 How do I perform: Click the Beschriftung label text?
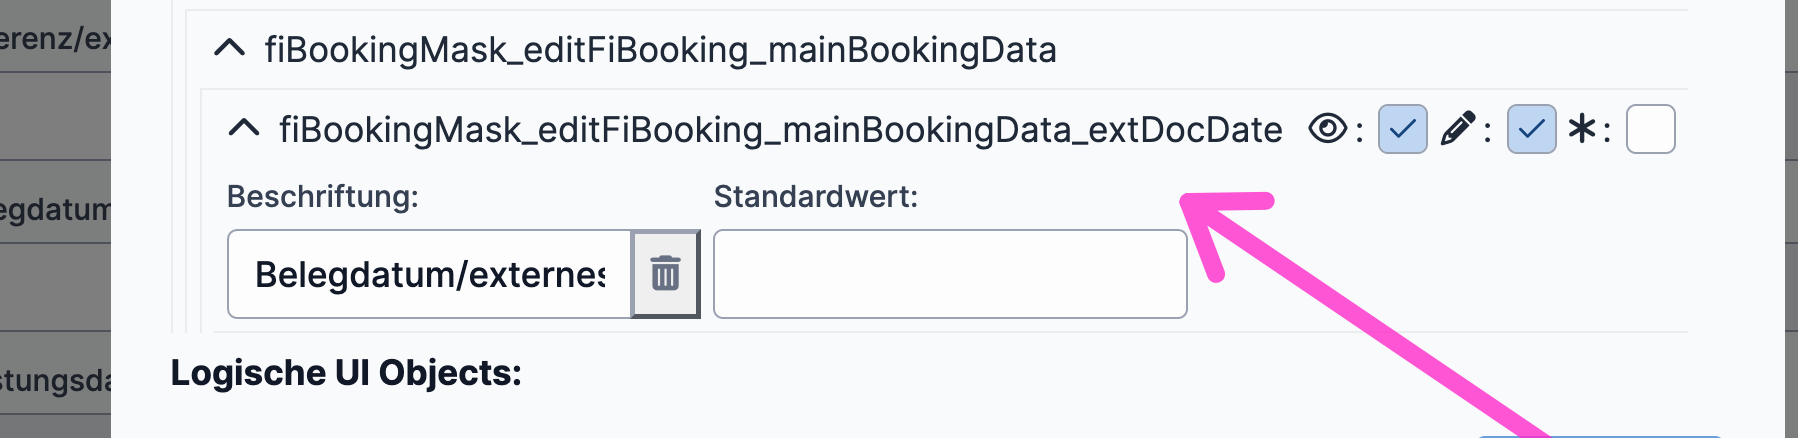click(x=322, y=196)
